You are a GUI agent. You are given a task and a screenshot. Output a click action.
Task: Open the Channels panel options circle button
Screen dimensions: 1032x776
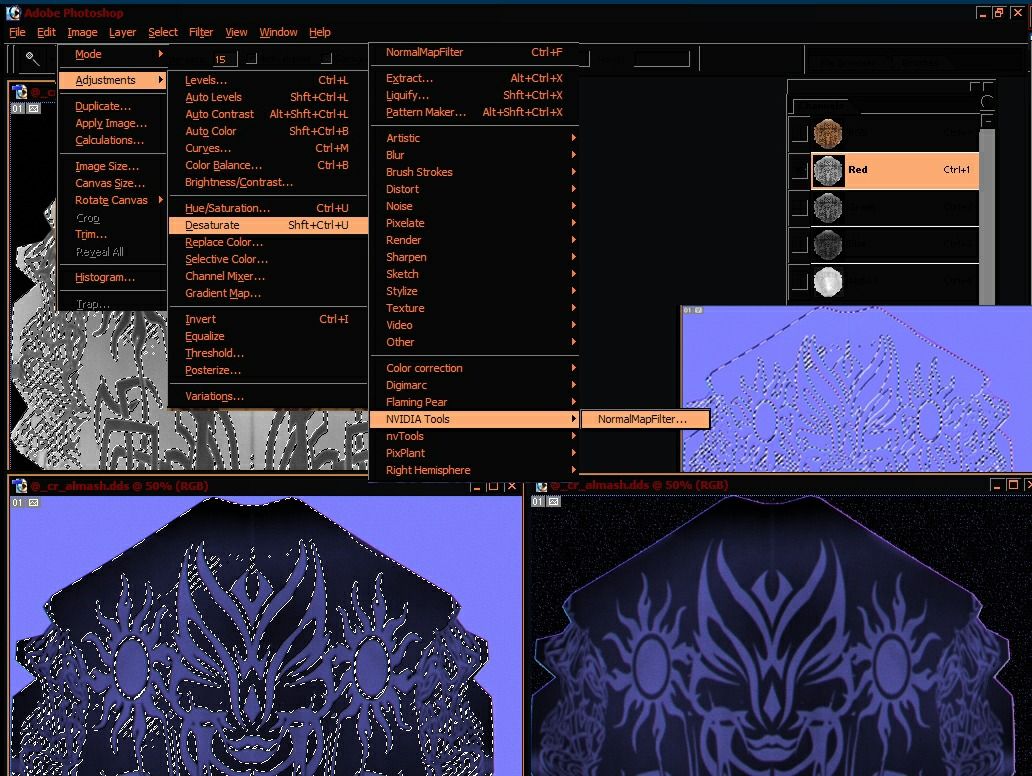click(x=987, y=101)
